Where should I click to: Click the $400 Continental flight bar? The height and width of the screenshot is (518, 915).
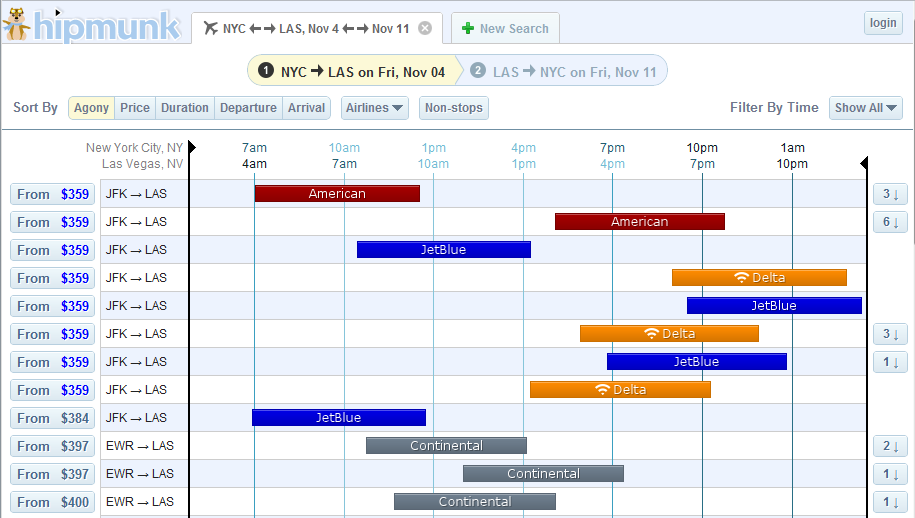click(475, 502)
